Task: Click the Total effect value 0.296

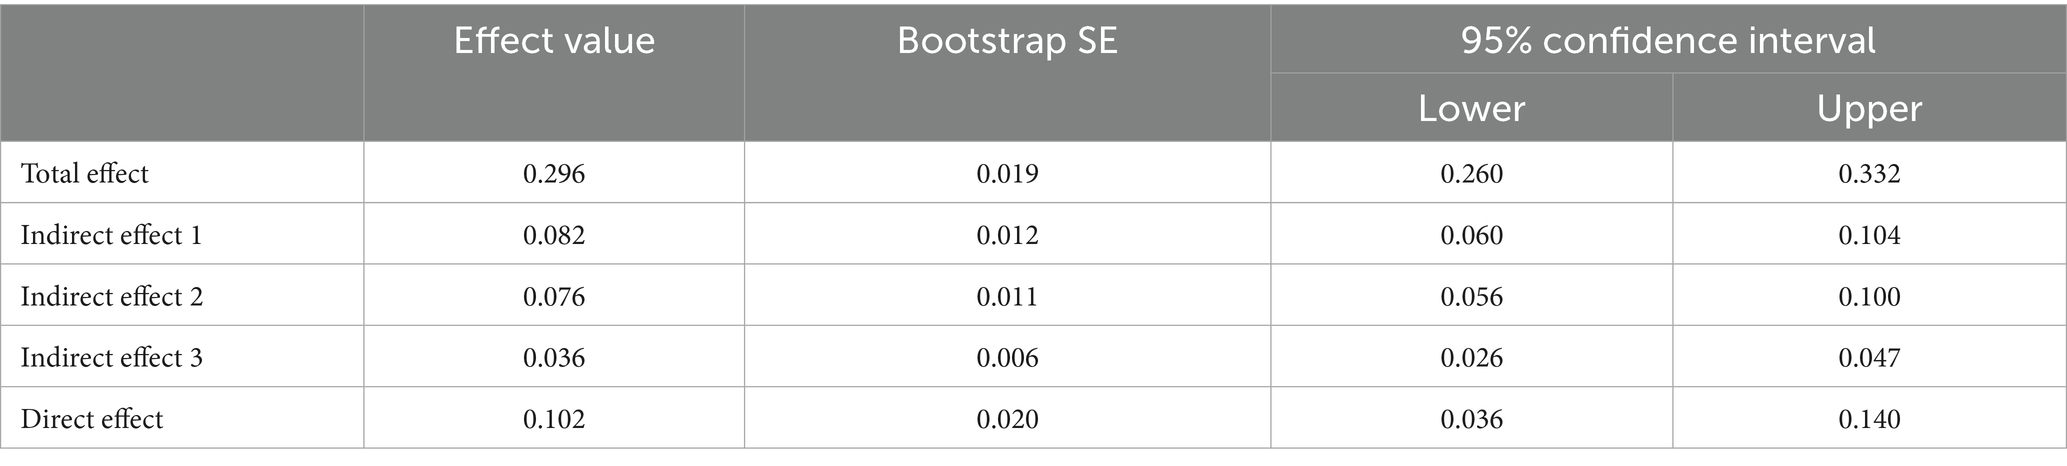Action: click(554, 174)
